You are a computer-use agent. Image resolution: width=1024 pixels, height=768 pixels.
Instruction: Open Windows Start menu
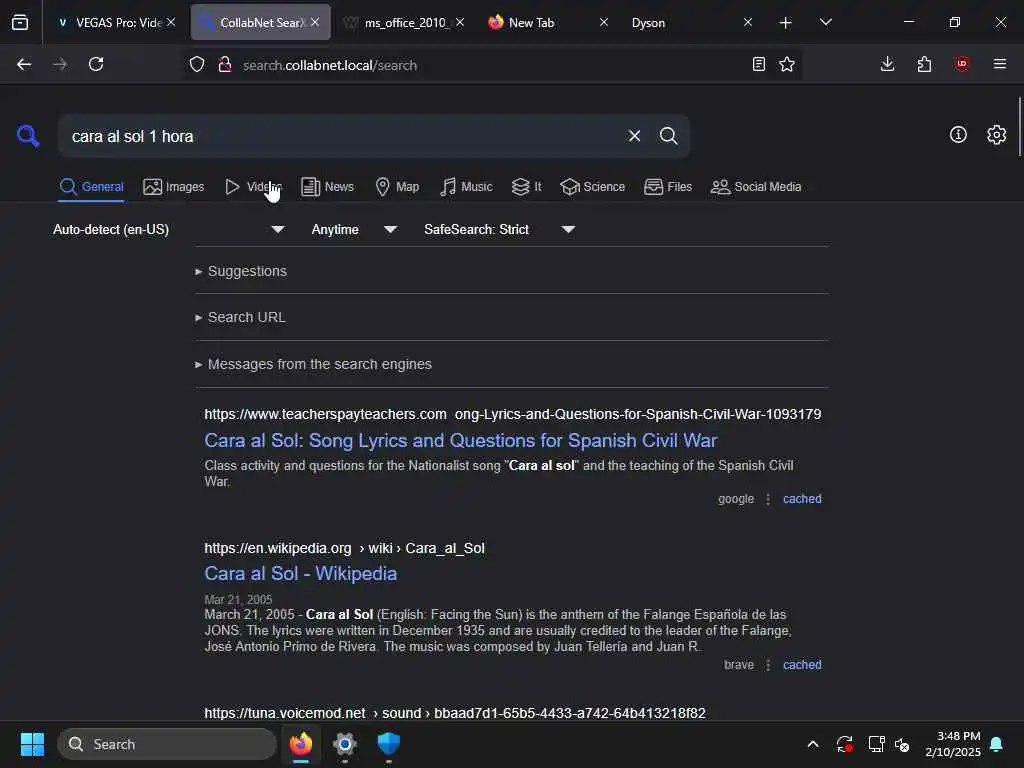tap(32, 744)
